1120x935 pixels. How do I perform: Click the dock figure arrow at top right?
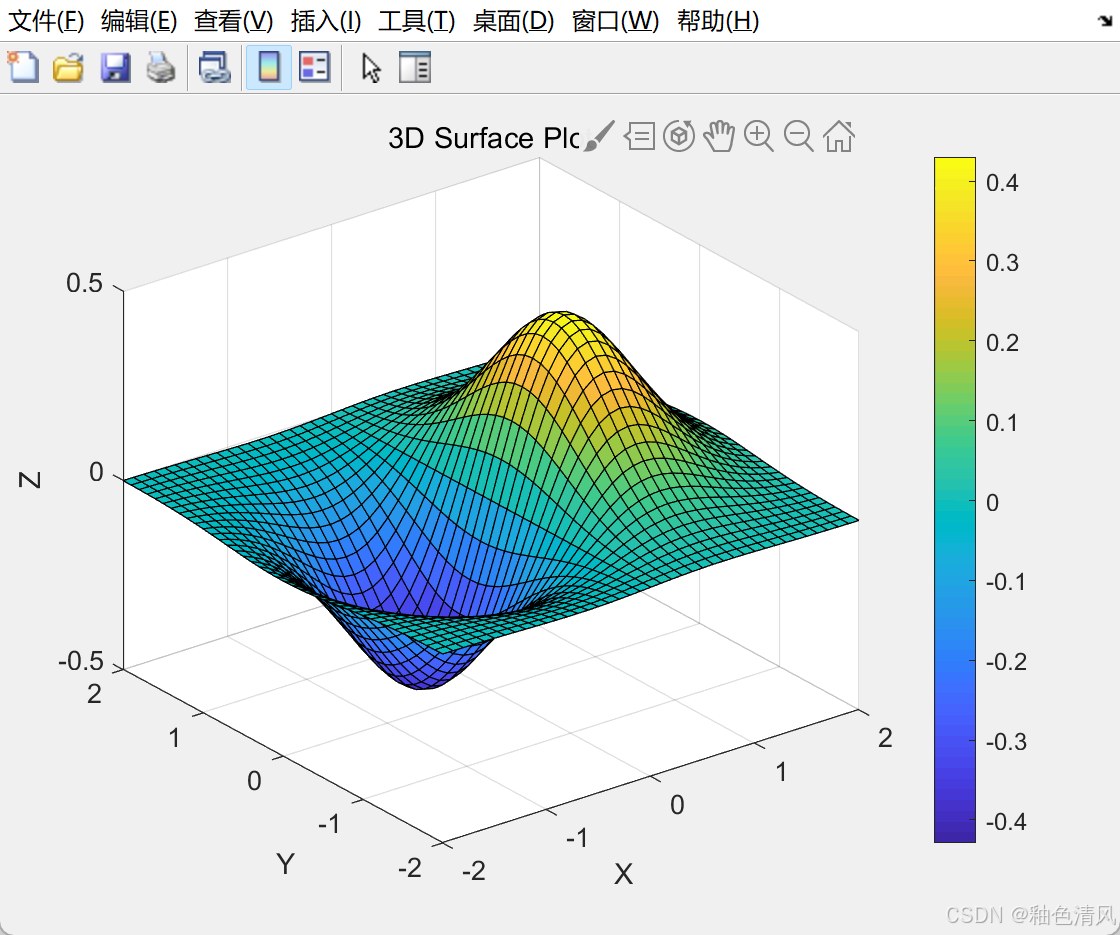pyautogui.click(x=1104, y=21)
